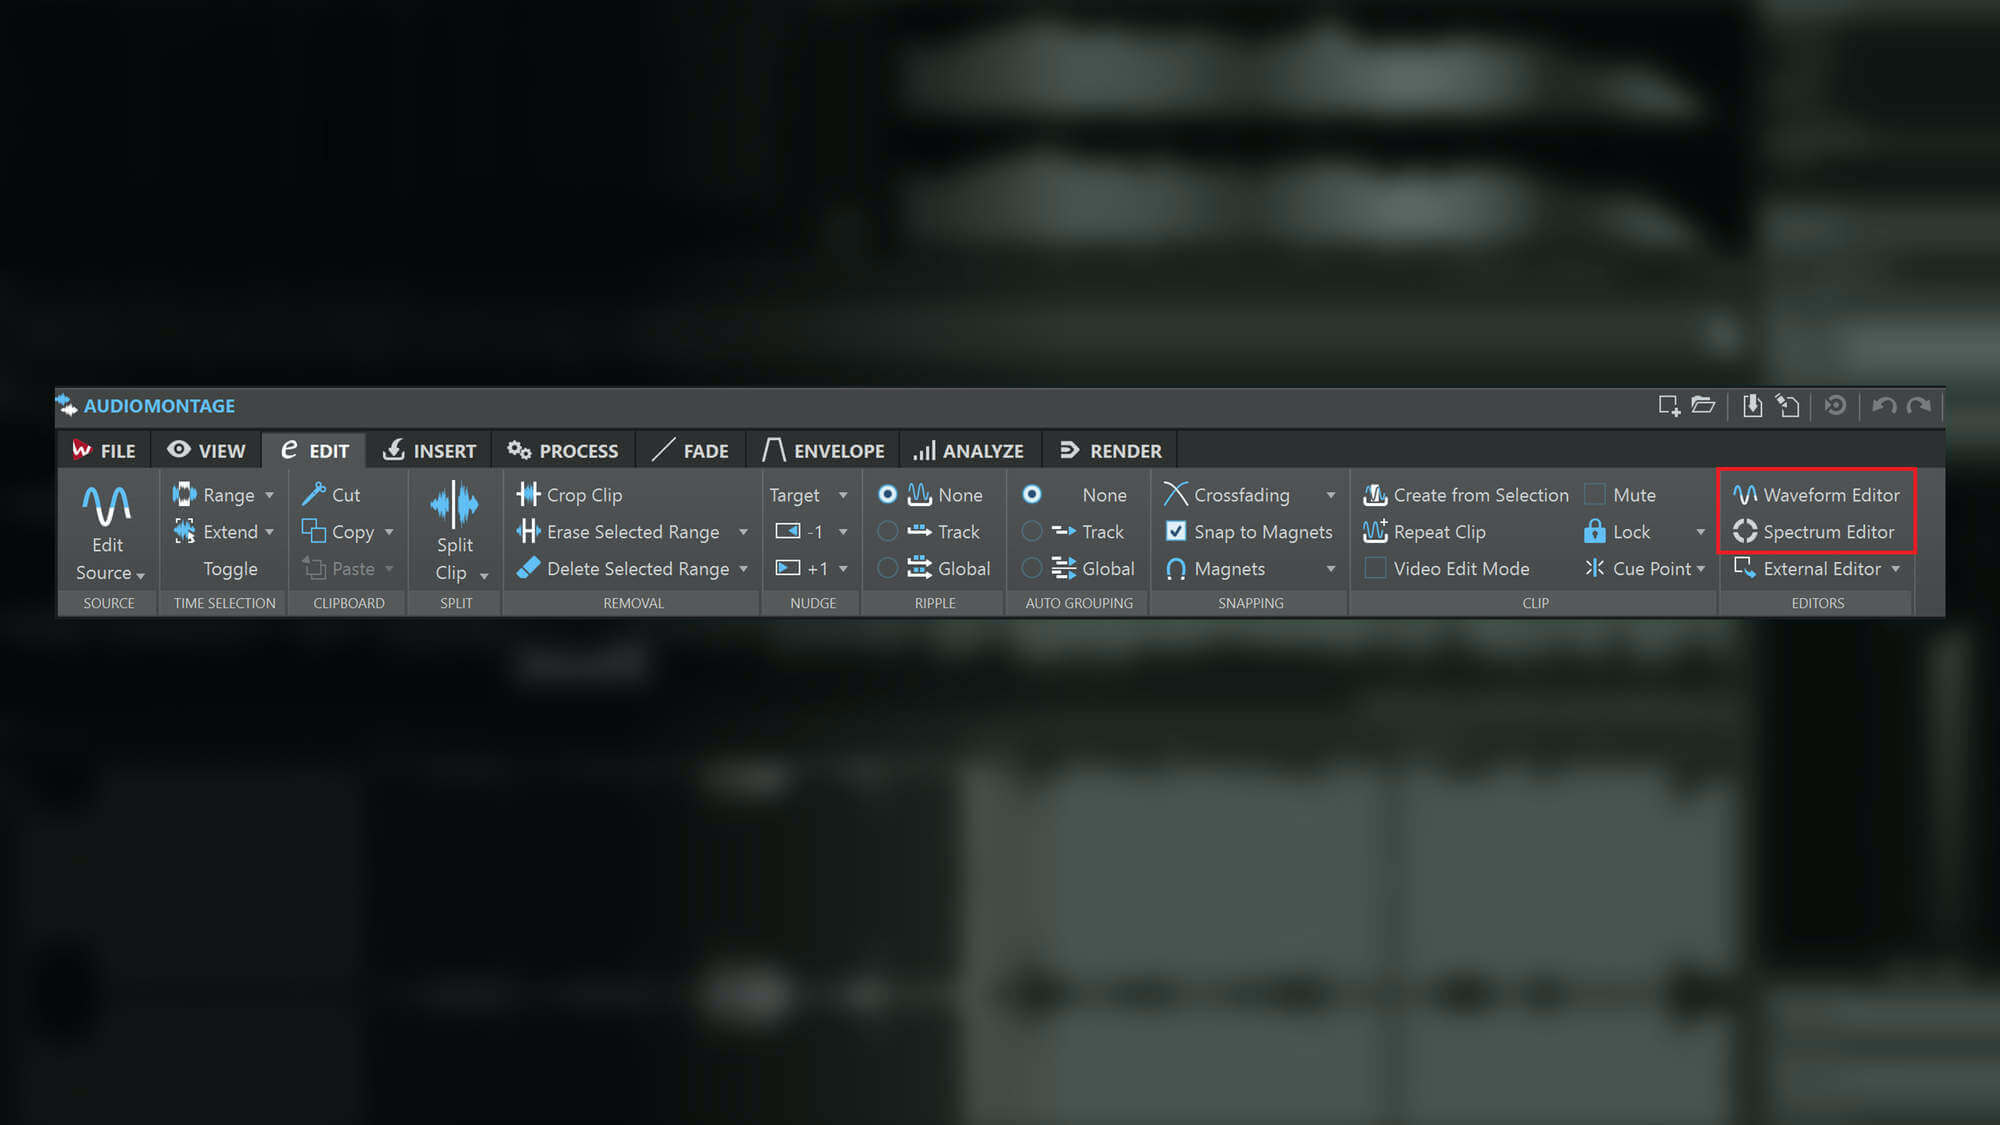The height and width of the screenshot is (1125, 2000).
Task: Expand the Lock options dropdown
Action: pos(1700,532)
